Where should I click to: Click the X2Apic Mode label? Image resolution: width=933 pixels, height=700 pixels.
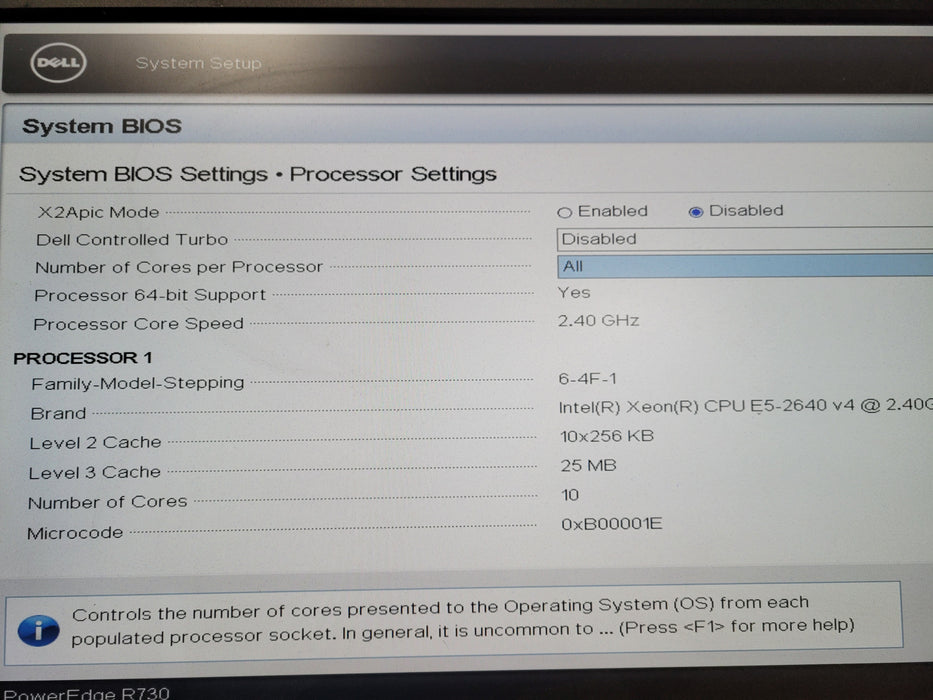click(99, 212)
